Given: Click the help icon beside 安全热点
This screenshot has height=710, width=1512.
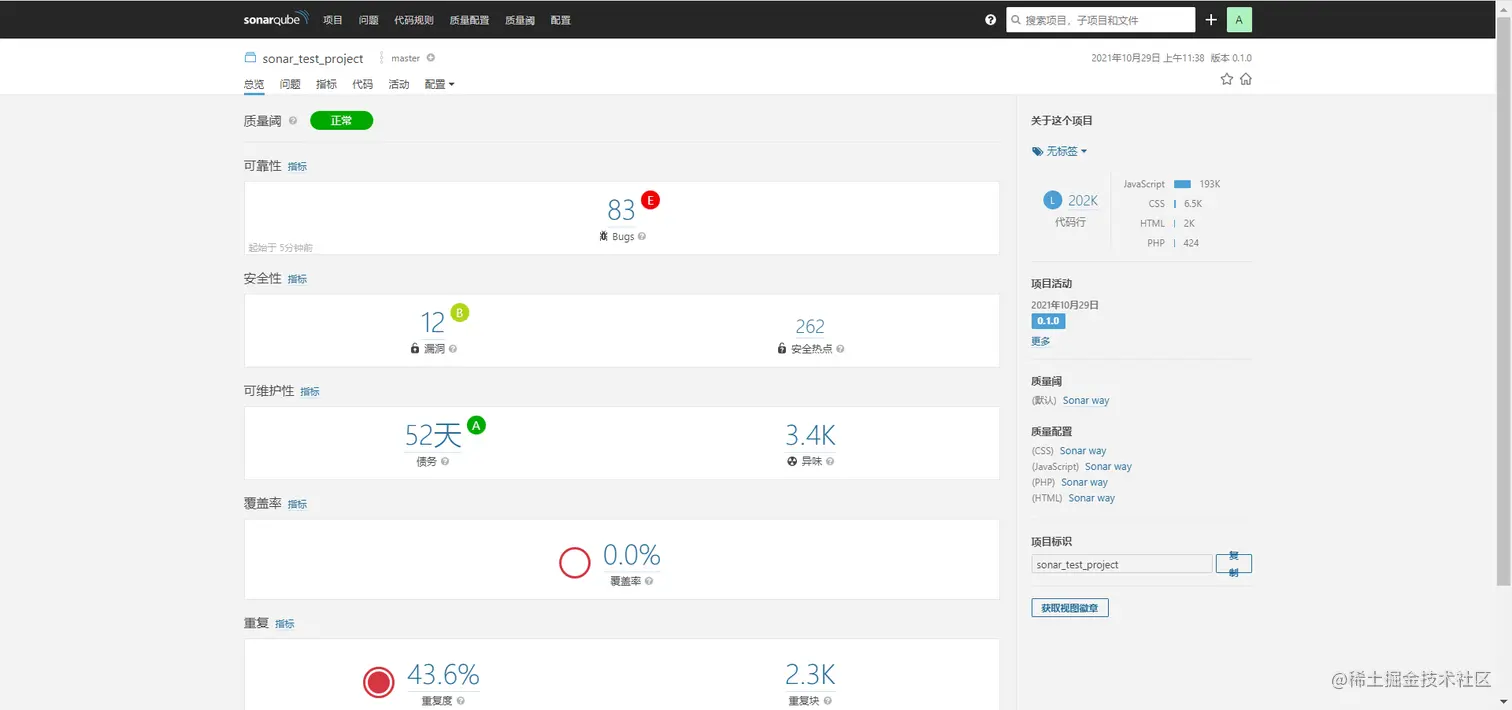Looking at the screenshot, I should [840, 349].
